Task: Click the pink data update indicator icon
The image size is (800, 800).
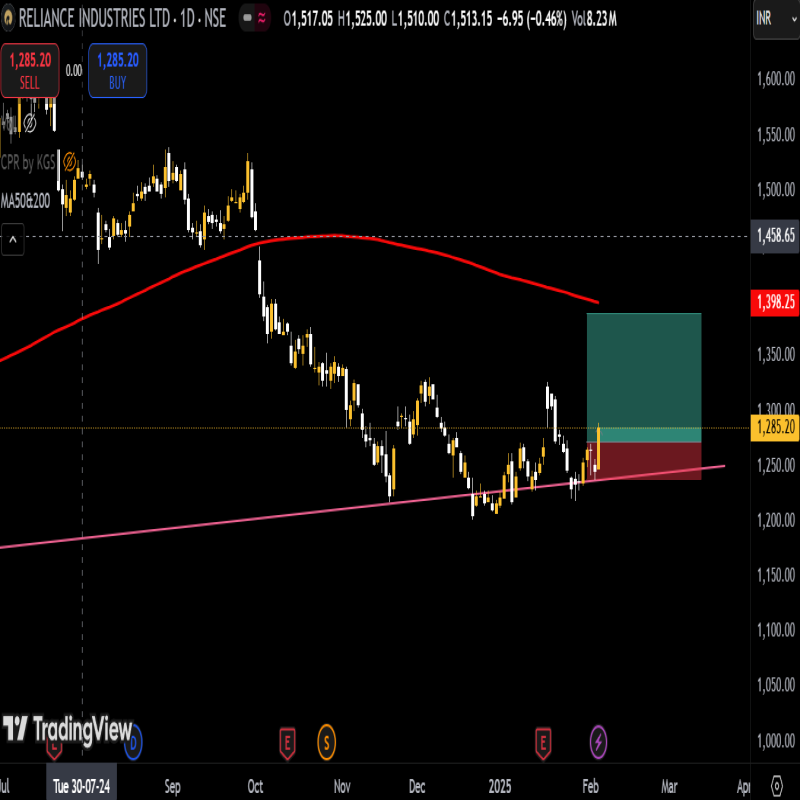Action: click(262, 18)
